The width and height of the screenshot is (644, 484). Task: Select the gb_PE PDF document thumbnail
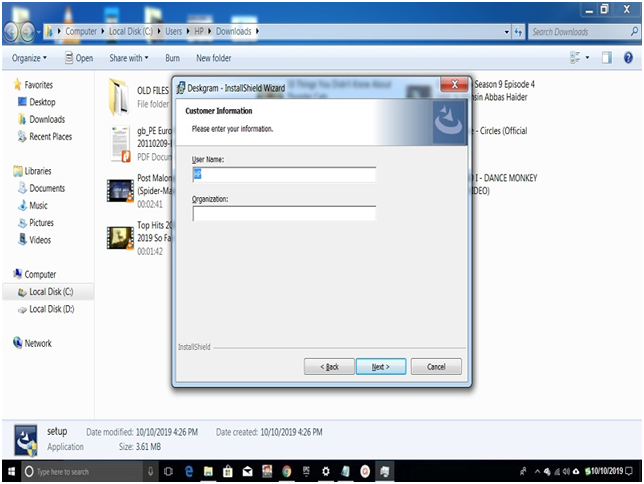point(120,144)
